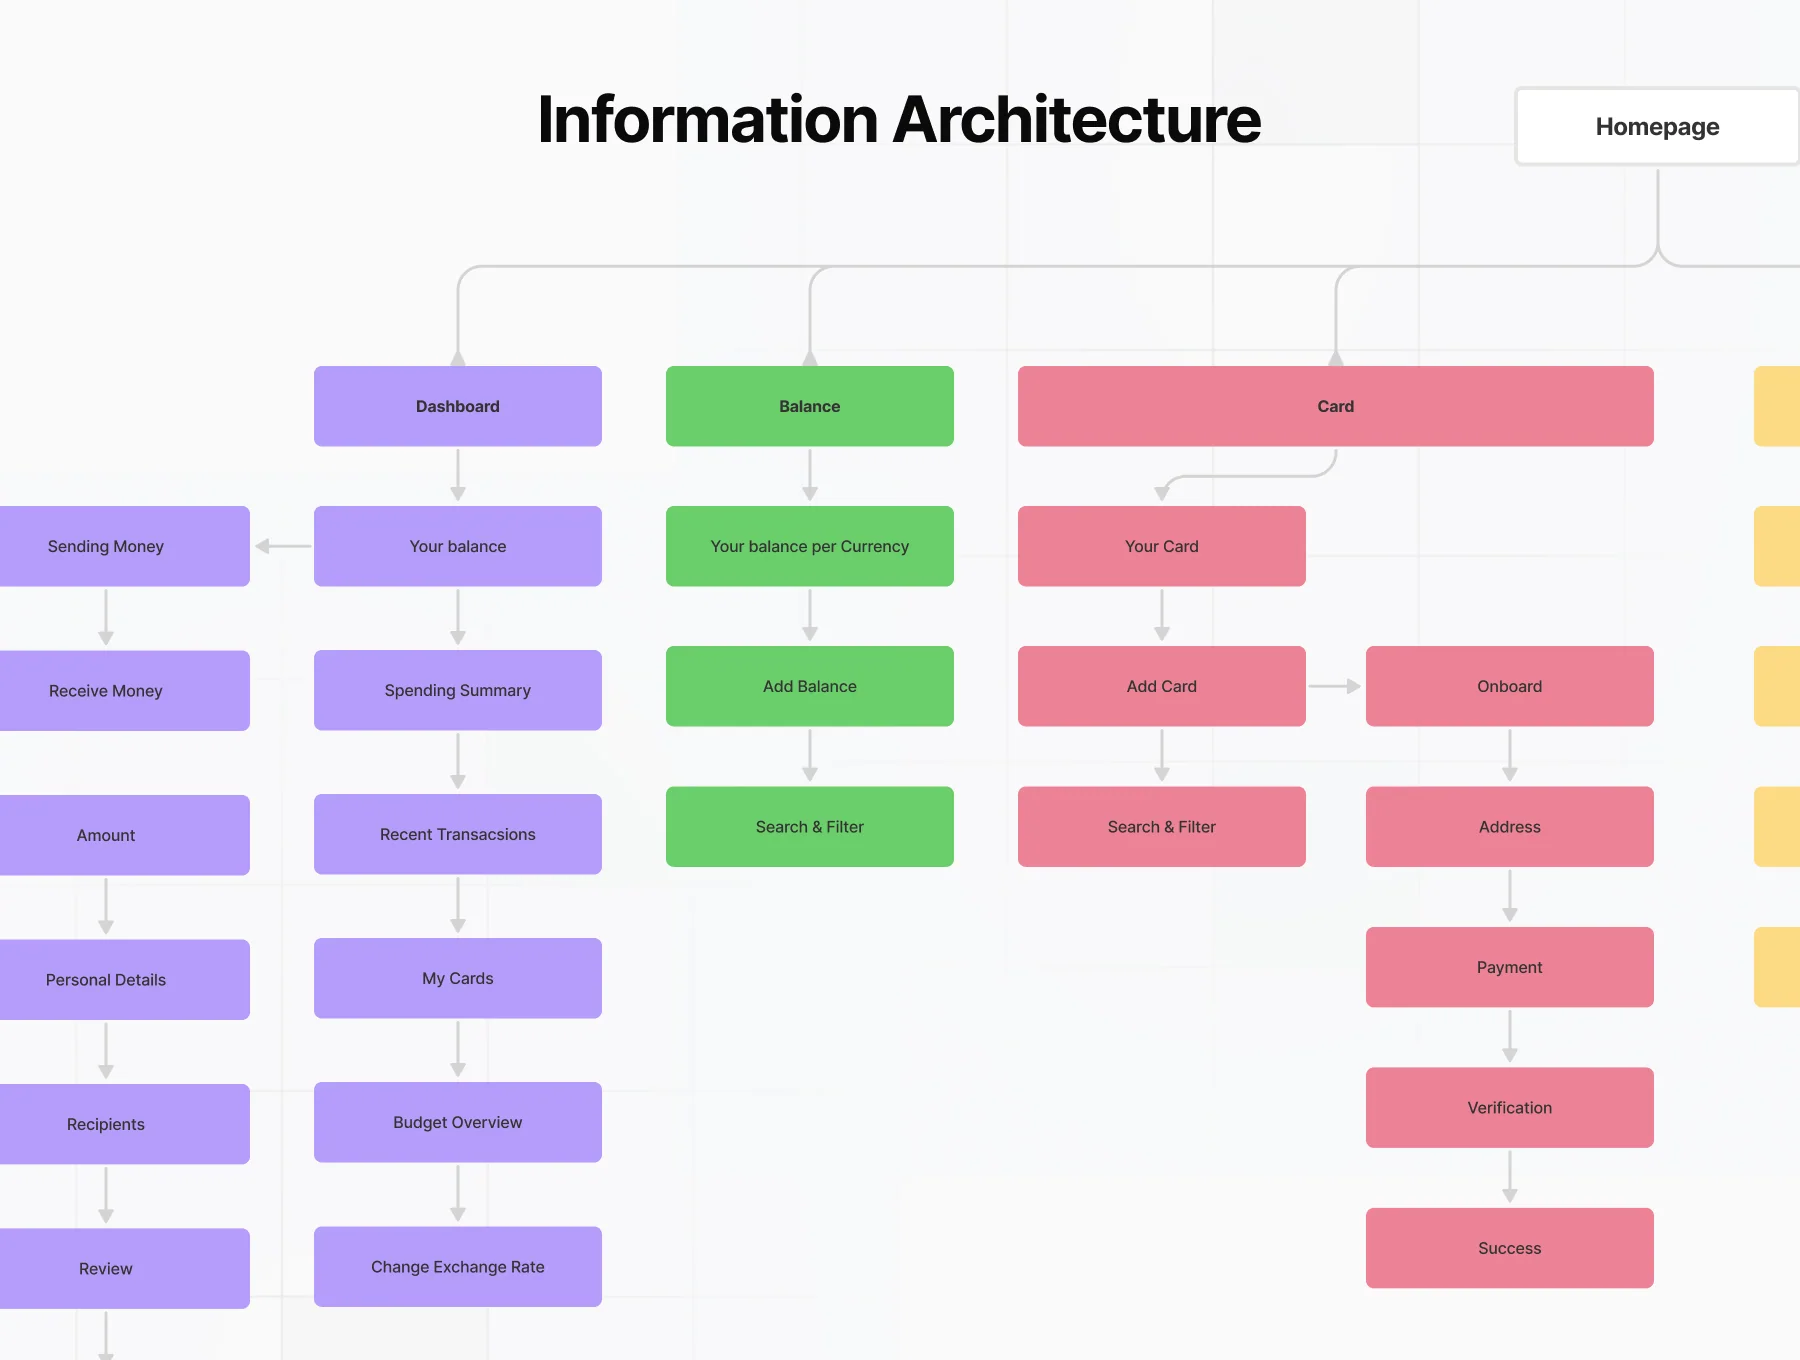
Task: Select the Your balance node
Action: (458, 546)
